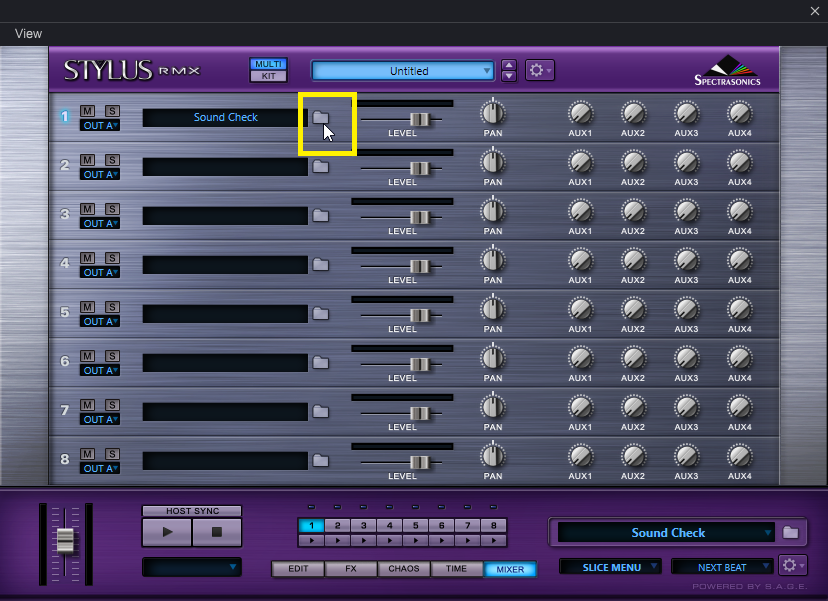Click the master volume fader

tap(65, 540)
